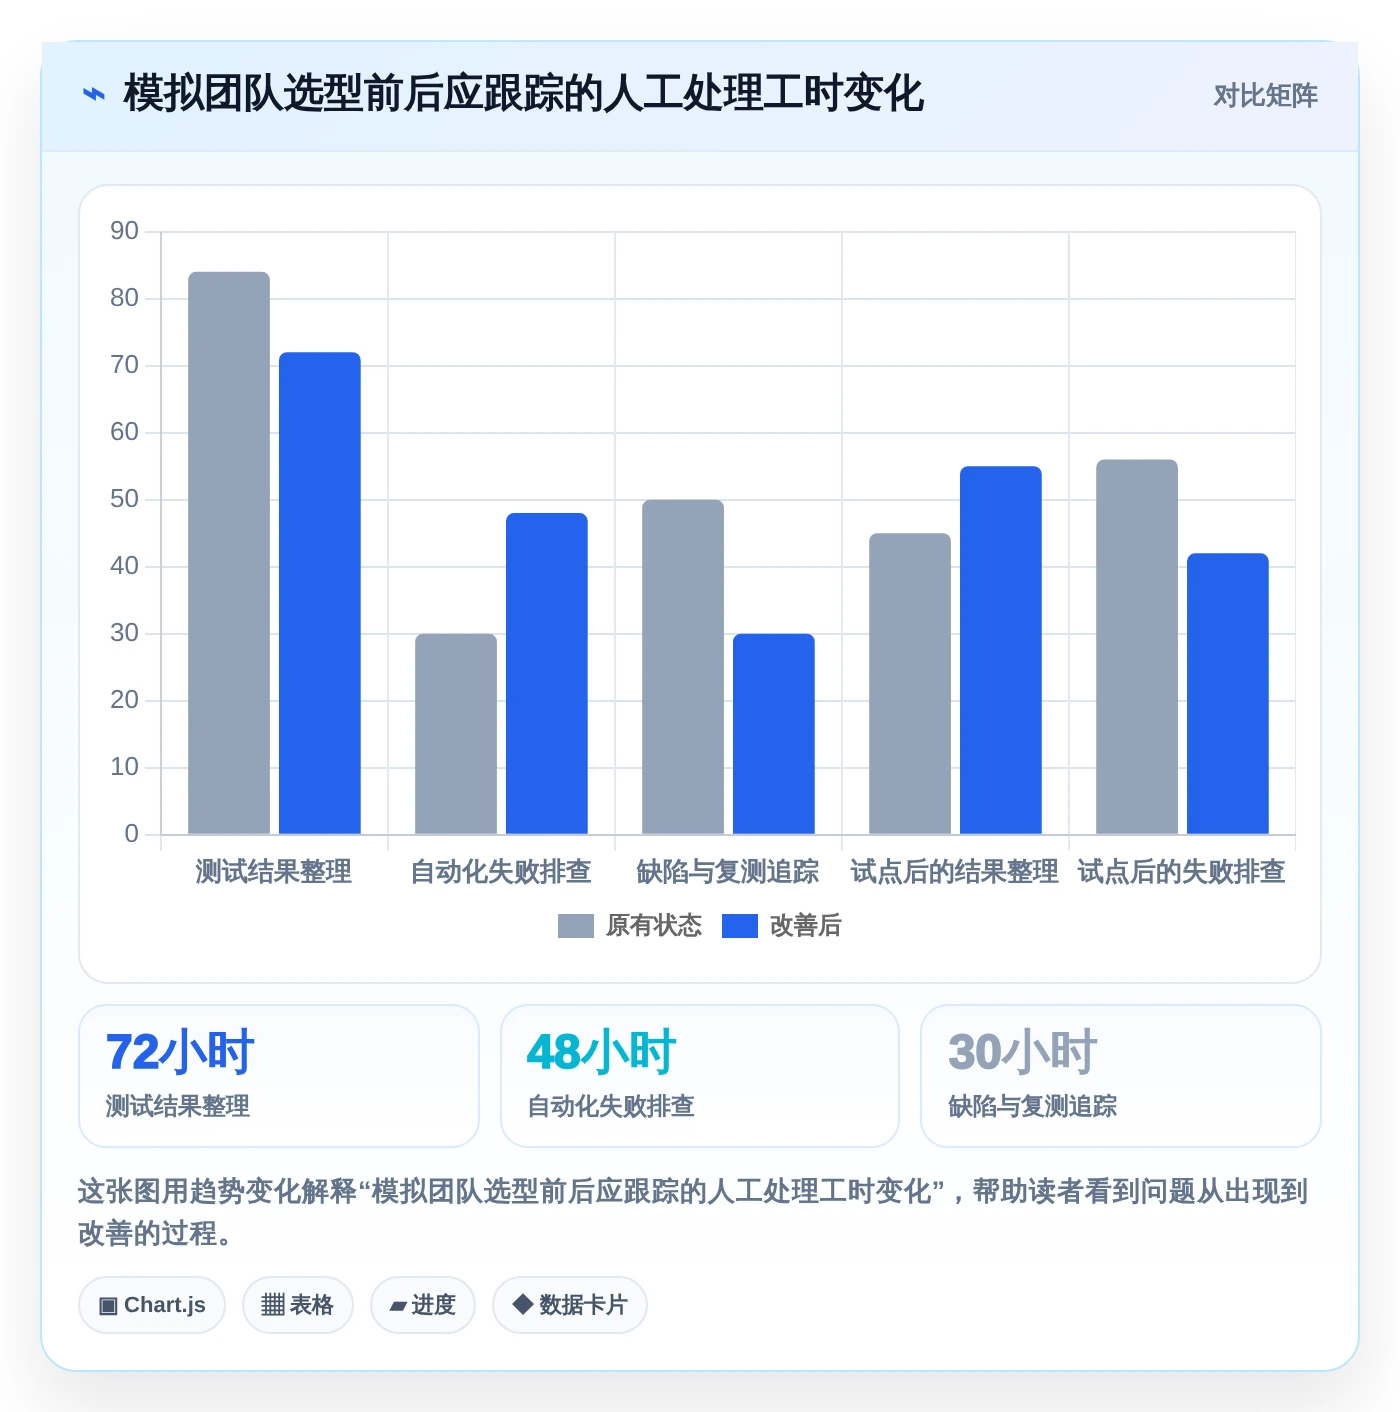Viewport: 1400px width, 1412px height.
Task: Click the 50 y-axis tick label
Action: [x=125, y=499]
